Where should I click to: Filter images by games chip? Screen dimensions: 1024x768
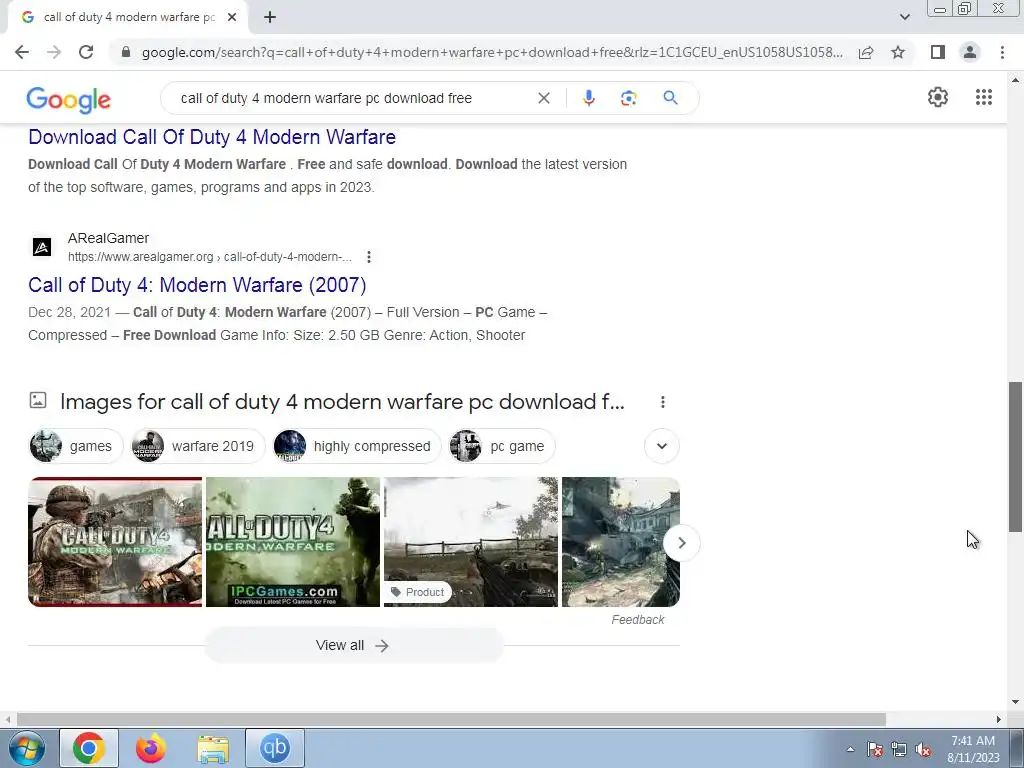[x=76, y=446]
